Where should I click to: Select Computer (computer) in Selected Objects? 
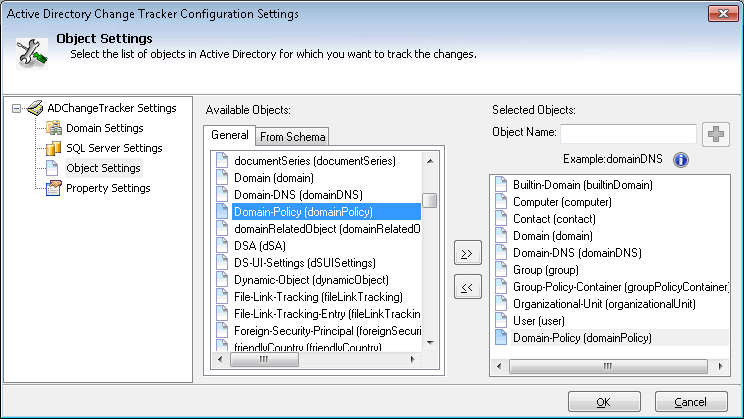point(562,202)
